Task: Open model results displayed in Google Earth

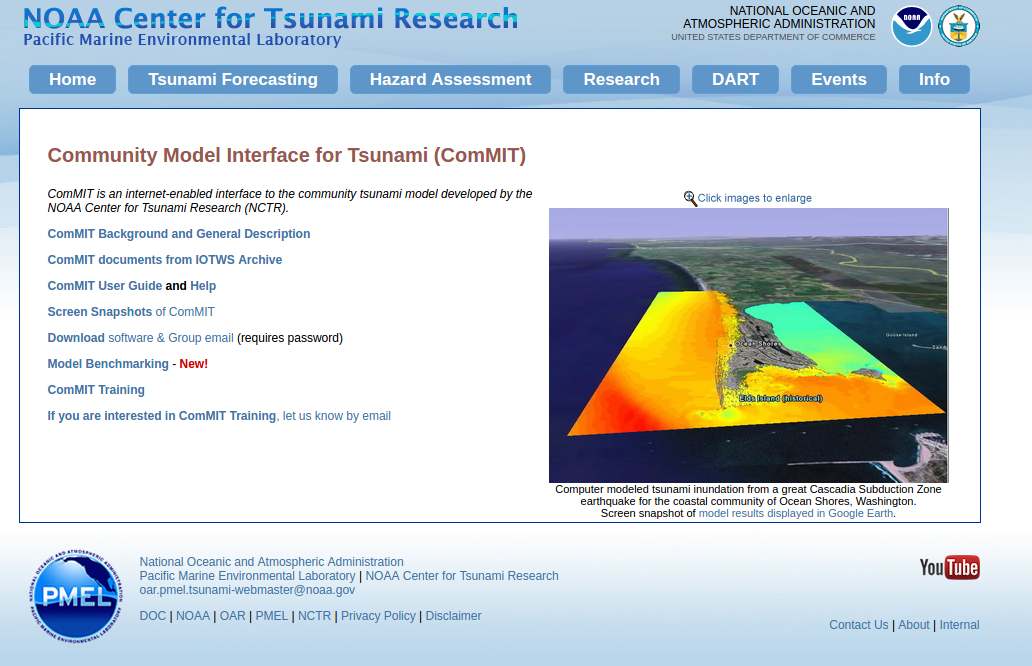Action: point(796,513)
